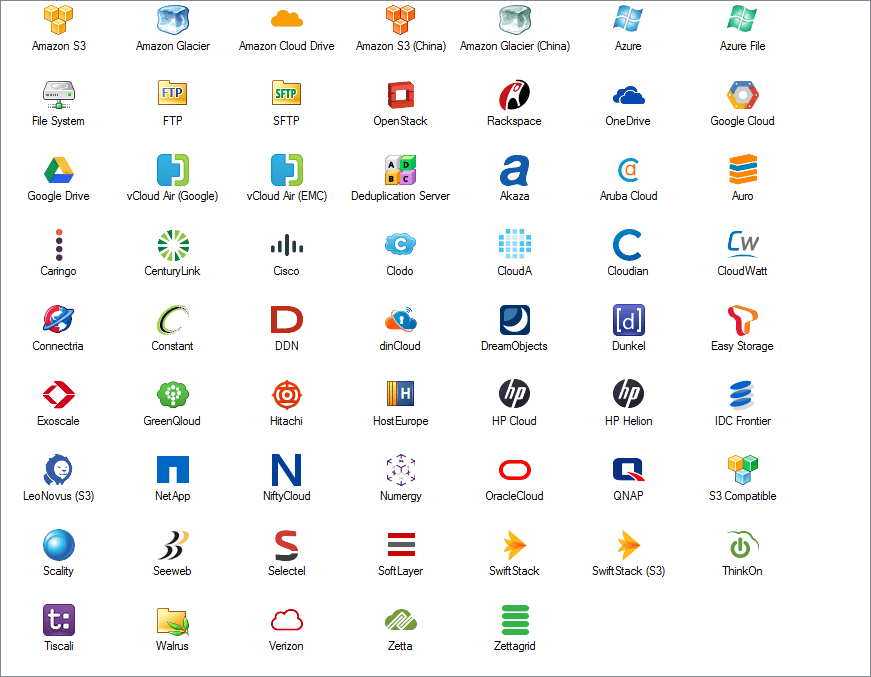Screen dimensions: 871x677
Task: Click the Seeweb icon
Action: click(173, 545)
